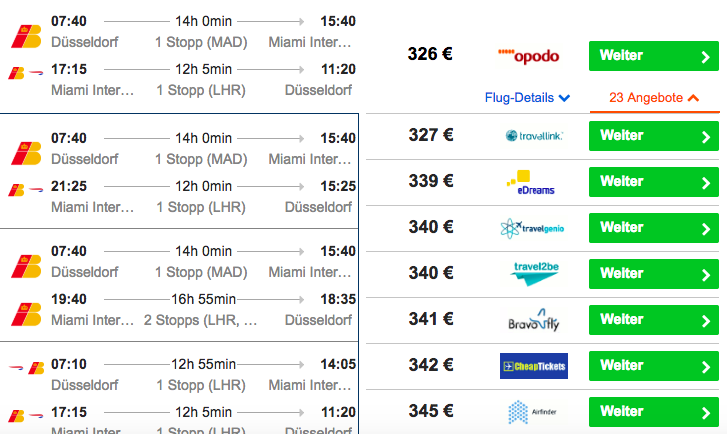
Task: Select the flight with the 21:25 Miami return
Action: click(x=179, y=171)
